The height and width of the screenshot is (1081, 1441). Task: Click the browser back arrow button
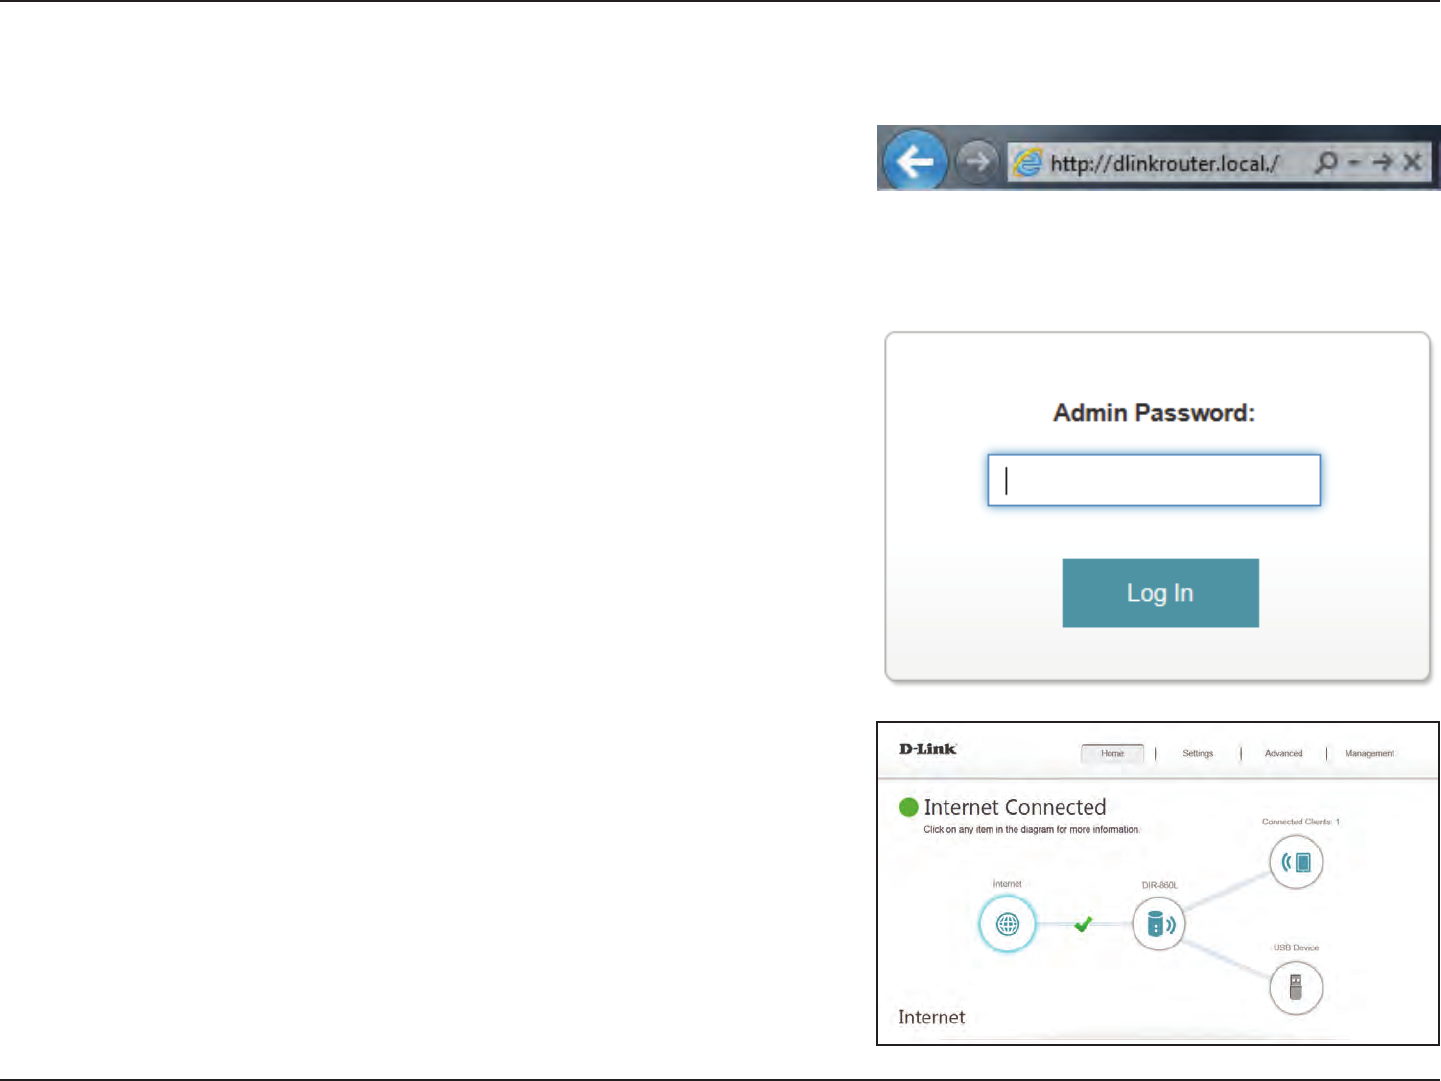(x=915, y=160)
